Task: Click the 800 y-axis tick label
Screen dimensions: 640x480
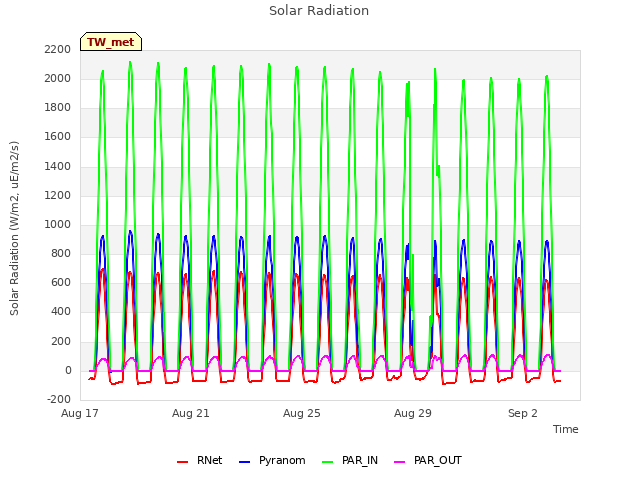Action: [x=61, y=253]
